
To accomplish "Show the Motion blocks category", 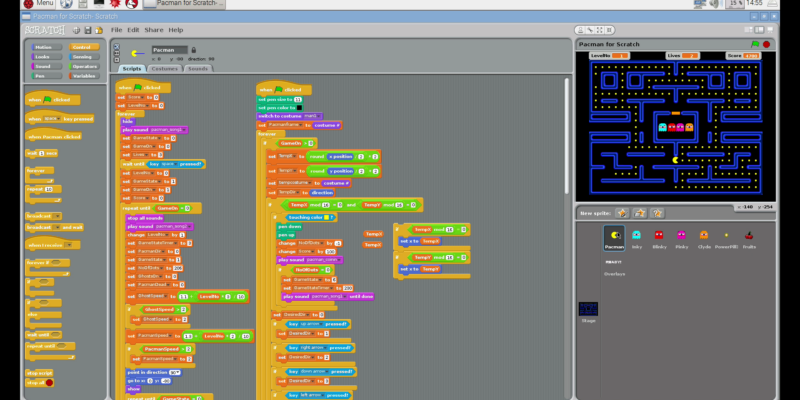I will click(x=46, y=47).
